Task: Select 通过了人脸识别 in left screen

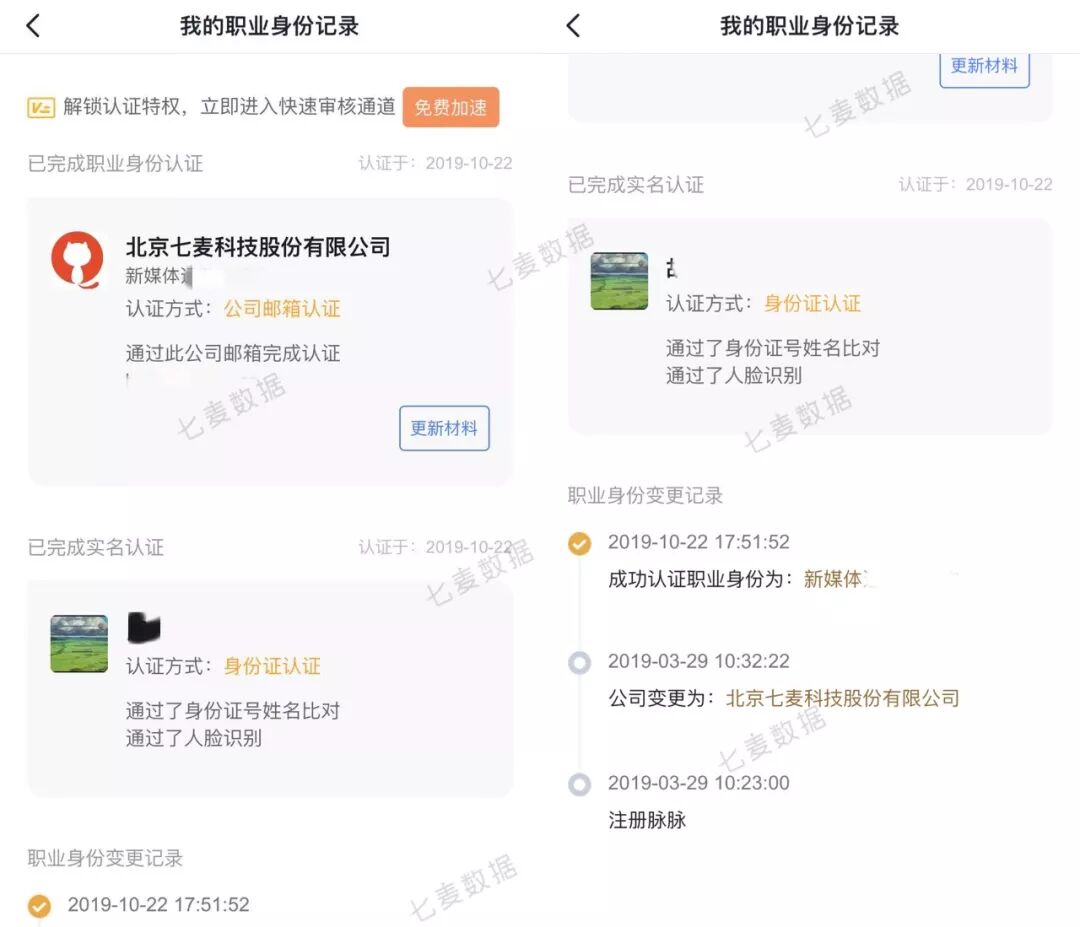Action: click(194, 738)
